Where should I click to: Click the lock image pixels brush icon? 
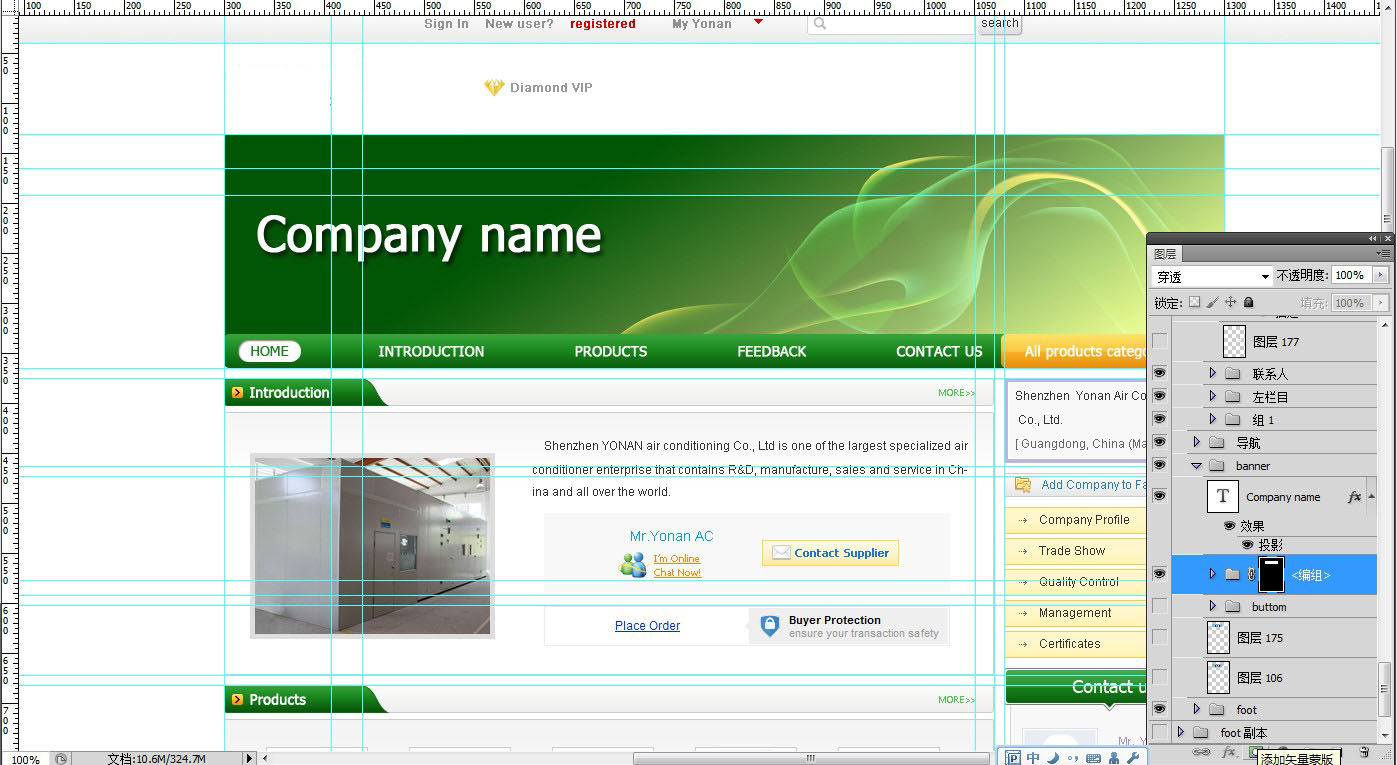tap(1212, 302)
